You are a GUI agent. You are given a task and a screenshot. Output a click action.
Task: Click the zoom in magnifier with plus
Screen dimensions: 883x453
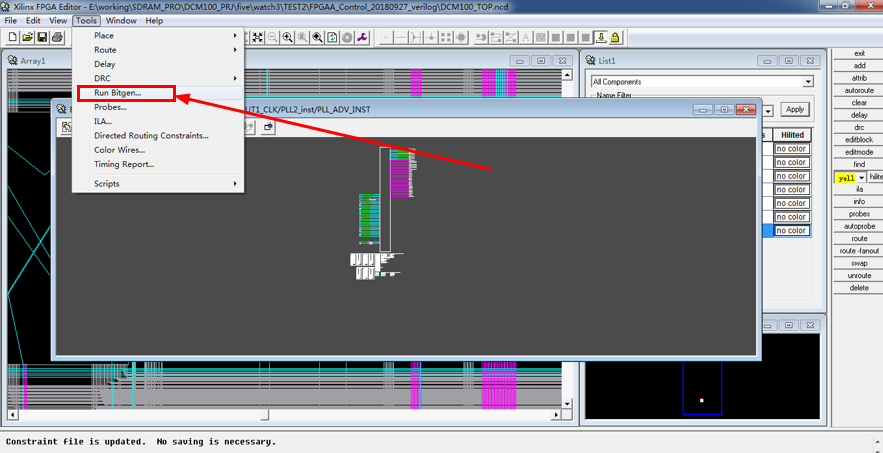[288, 38]
